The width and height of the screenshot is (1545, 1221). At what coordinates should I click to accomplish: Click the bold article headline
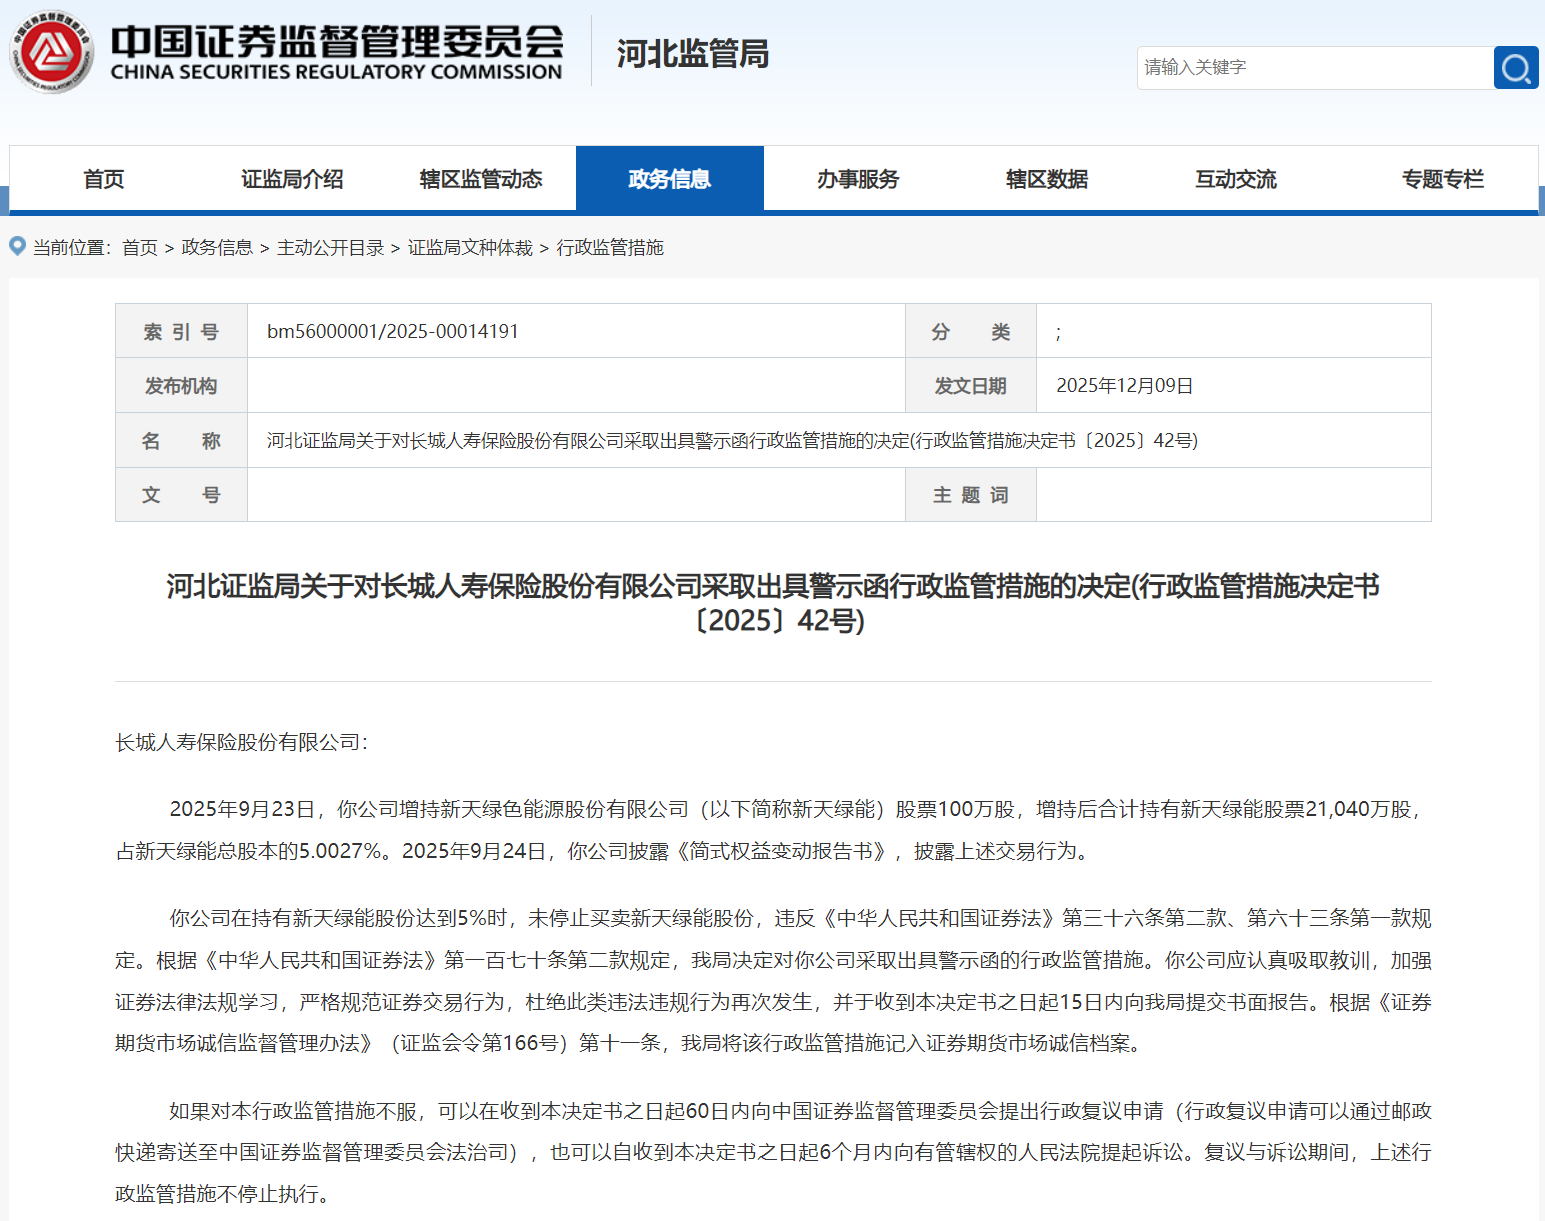[773, 603]
